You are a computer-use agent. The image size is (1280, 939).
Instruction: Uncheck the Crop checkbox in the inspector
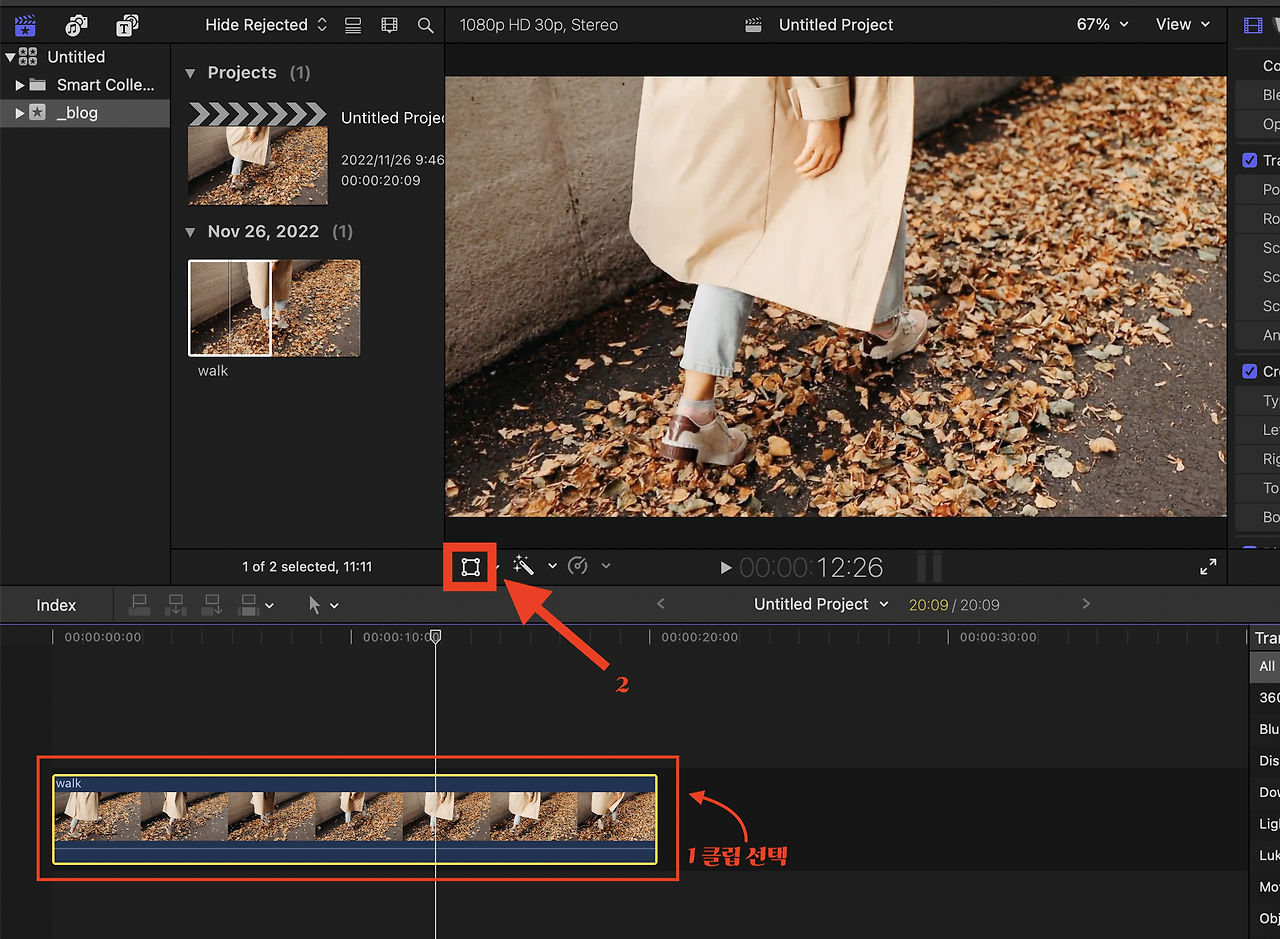click(x=1249, y=371)
